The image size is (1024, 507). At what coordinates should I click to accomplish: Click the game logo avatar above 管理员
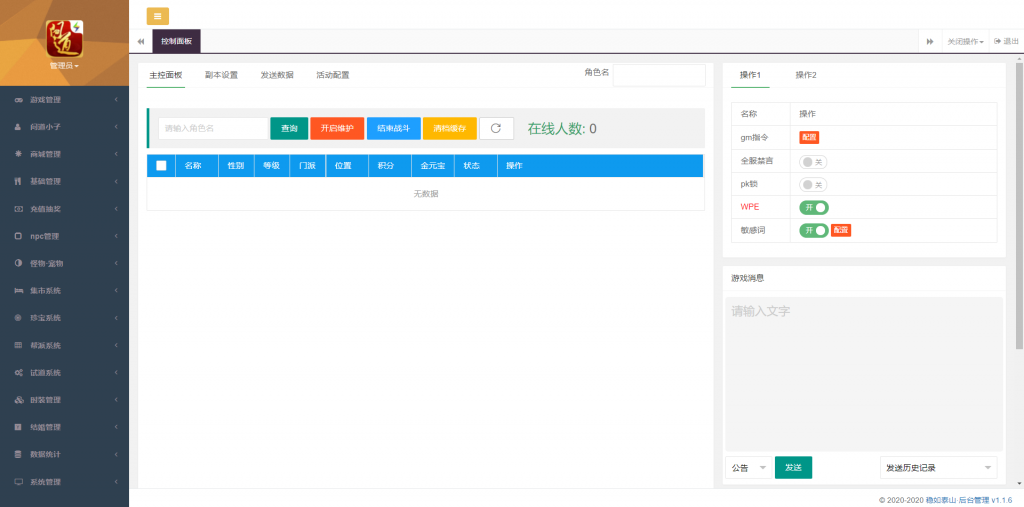(64, 38)
